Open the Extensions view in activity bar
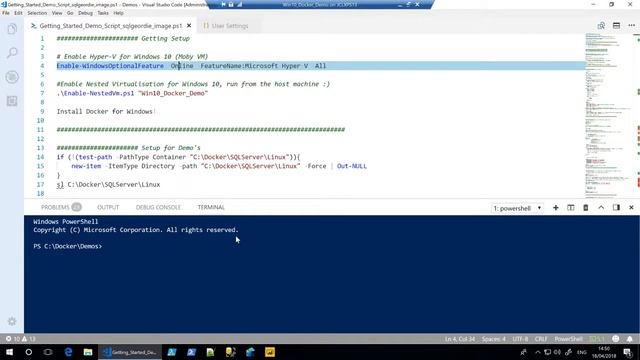Viewport: 640px width, 360px height. click(x=12, y=101)
